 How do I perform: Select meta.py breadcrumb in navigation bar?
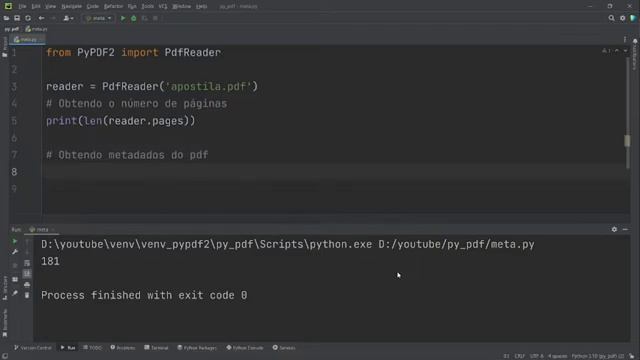[37, 29]
